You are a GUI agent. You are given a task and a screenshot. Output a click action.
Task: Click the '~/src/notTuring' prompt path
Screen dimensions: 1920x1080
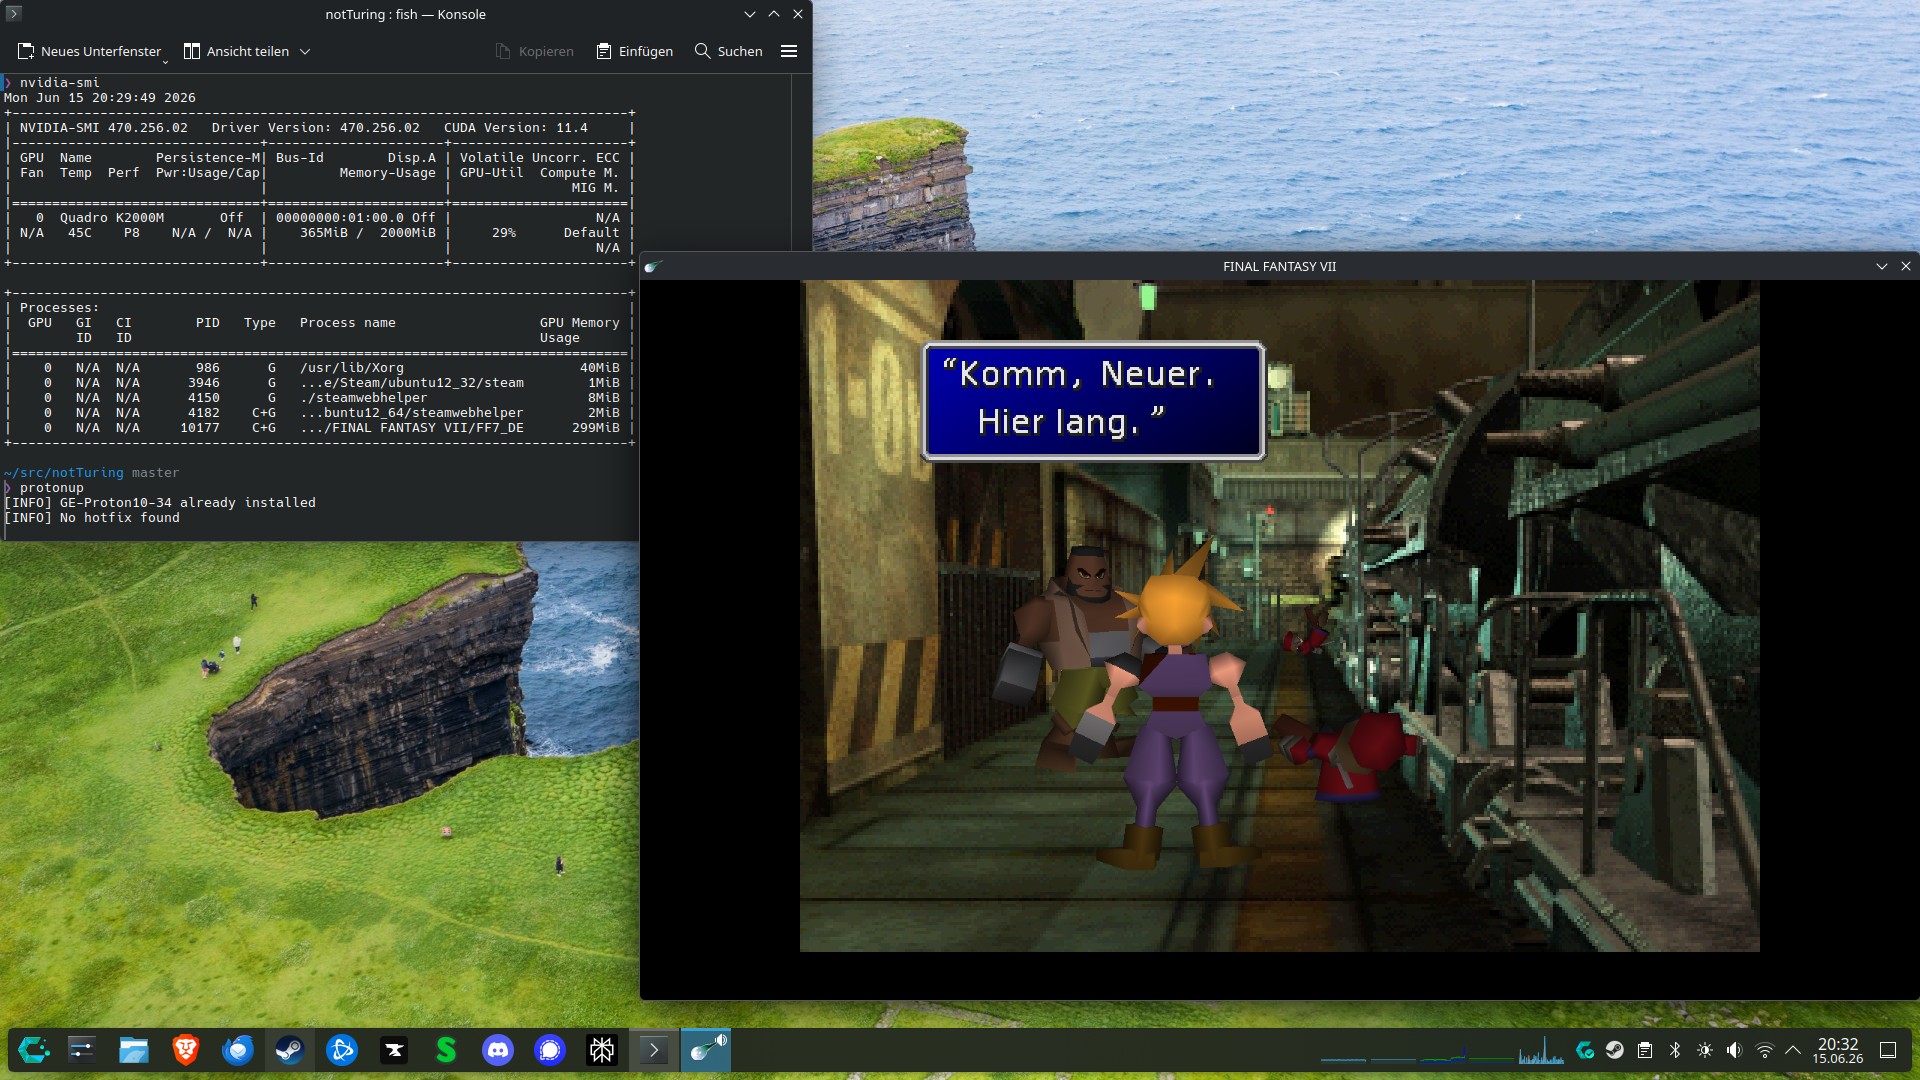tap(64, 473)
